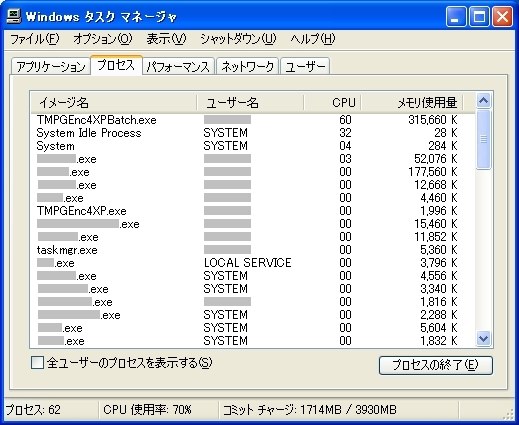This screenshot has height=425, width=519.
Task: Click the 15,460 K memory value
Action: pyautogui.click(x=435, y=224)
